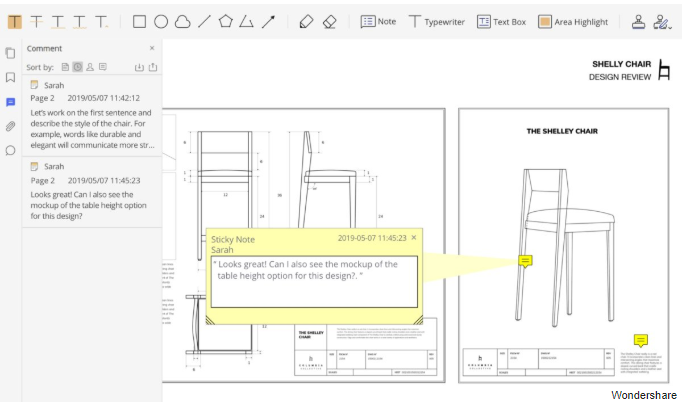The height and width of the screenshot is (410, 682).
Task: Select the Pencil drawing tool
Action: (x=306, y=22)
